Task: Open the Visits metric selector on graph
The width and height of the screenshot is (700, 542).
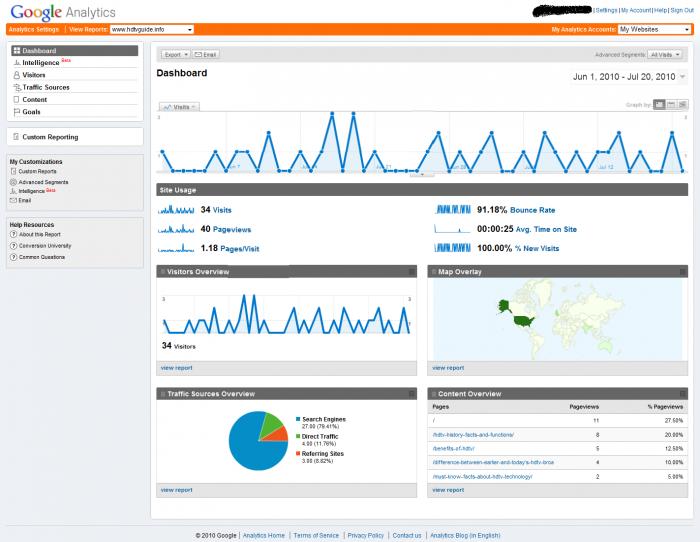Action: coord(179,107)
